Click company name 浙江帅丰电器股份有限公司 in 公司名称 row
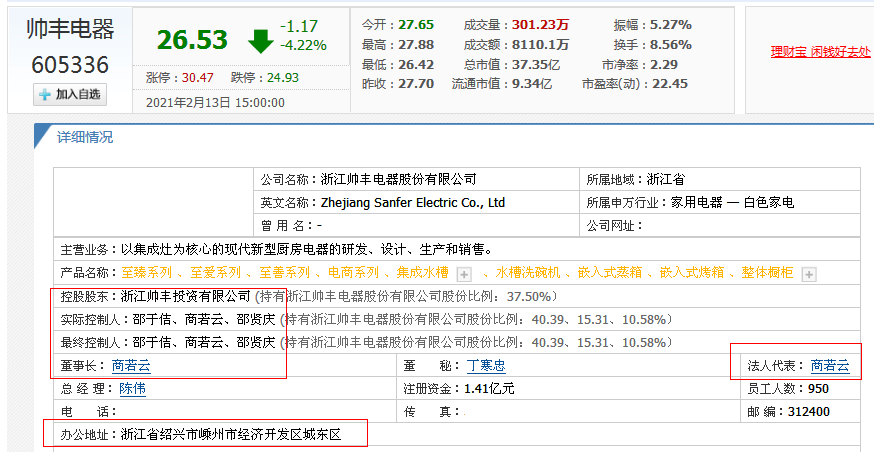This screenshot has height=452, width=874. tap(399, 179)
